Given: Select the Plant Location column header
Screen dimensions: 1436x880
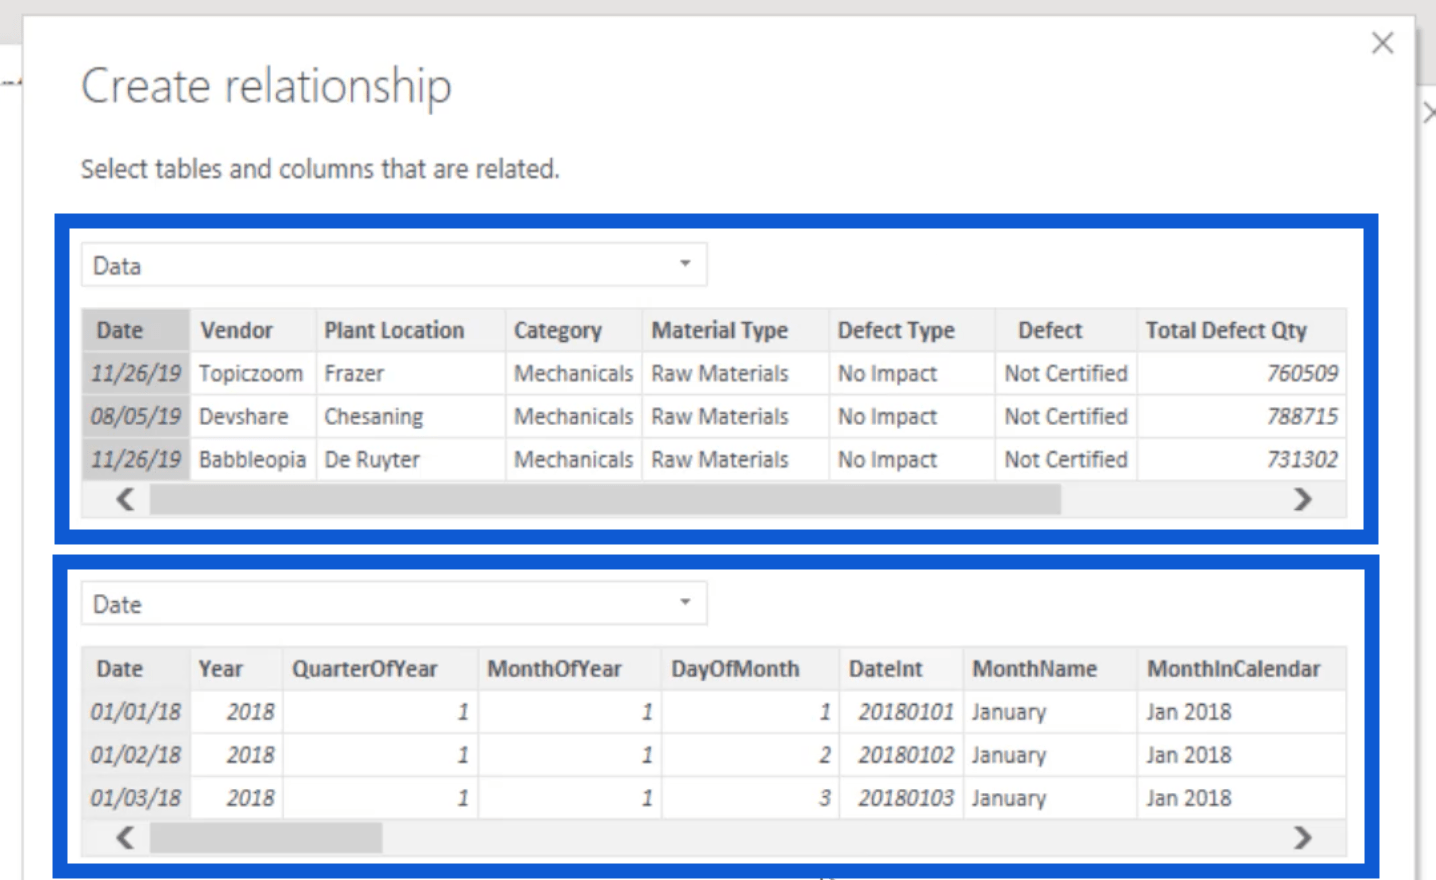Looking at the screenshot, I should point(410,330).
